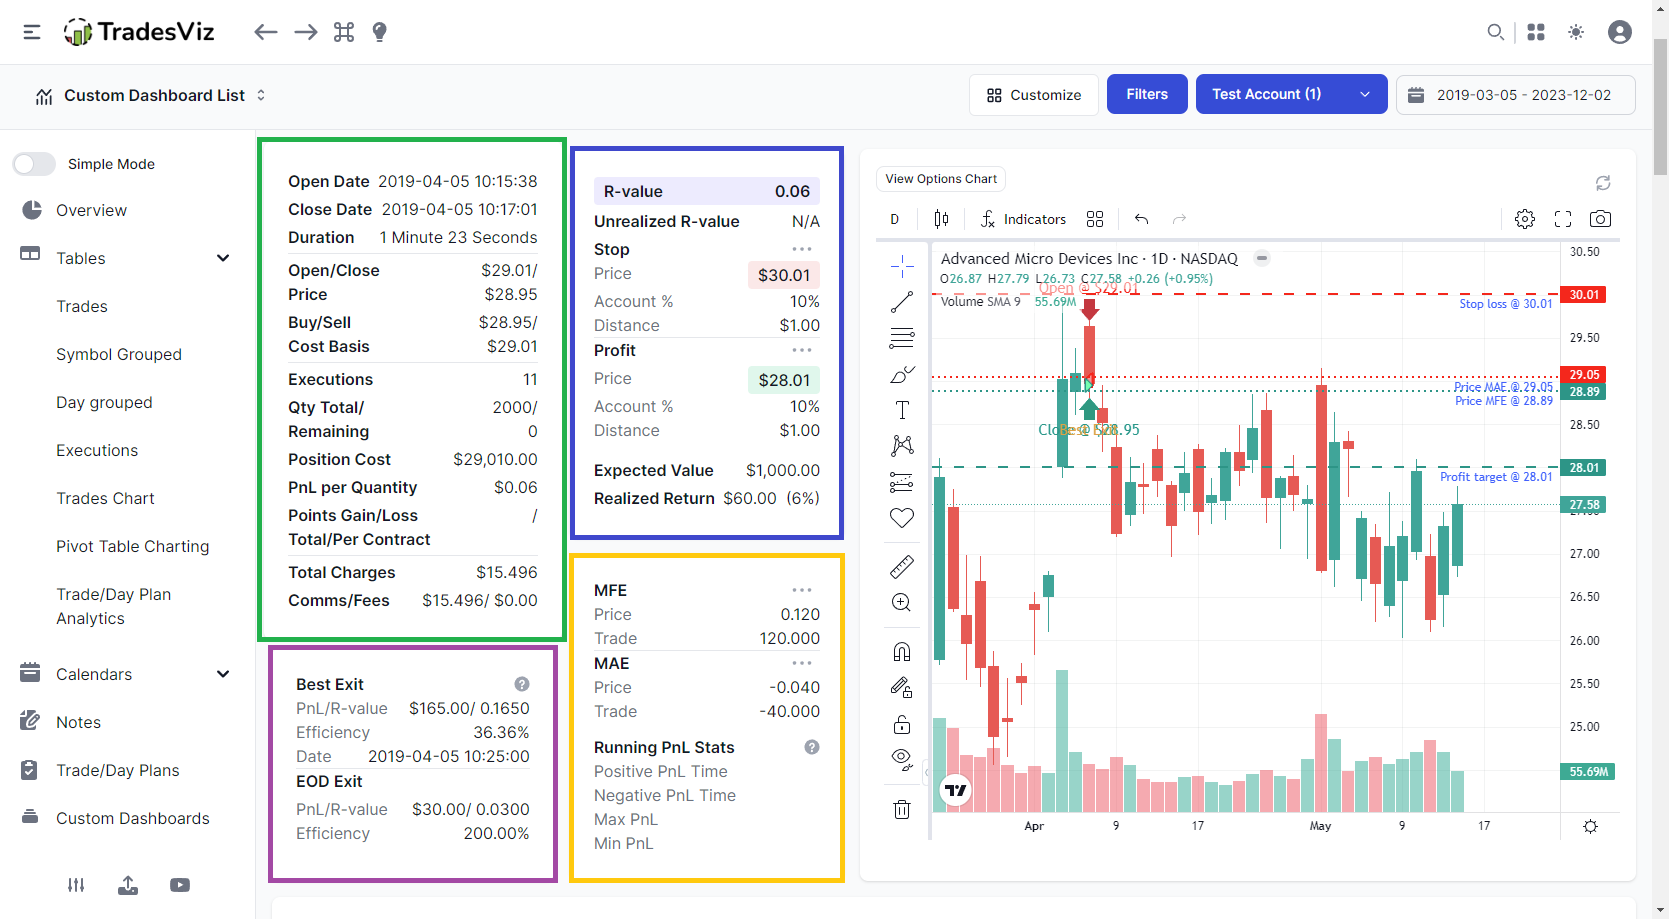Open Symbol Grouped page
The width and height of the screenshot is (1669, 919).
(x=119, y=354)
